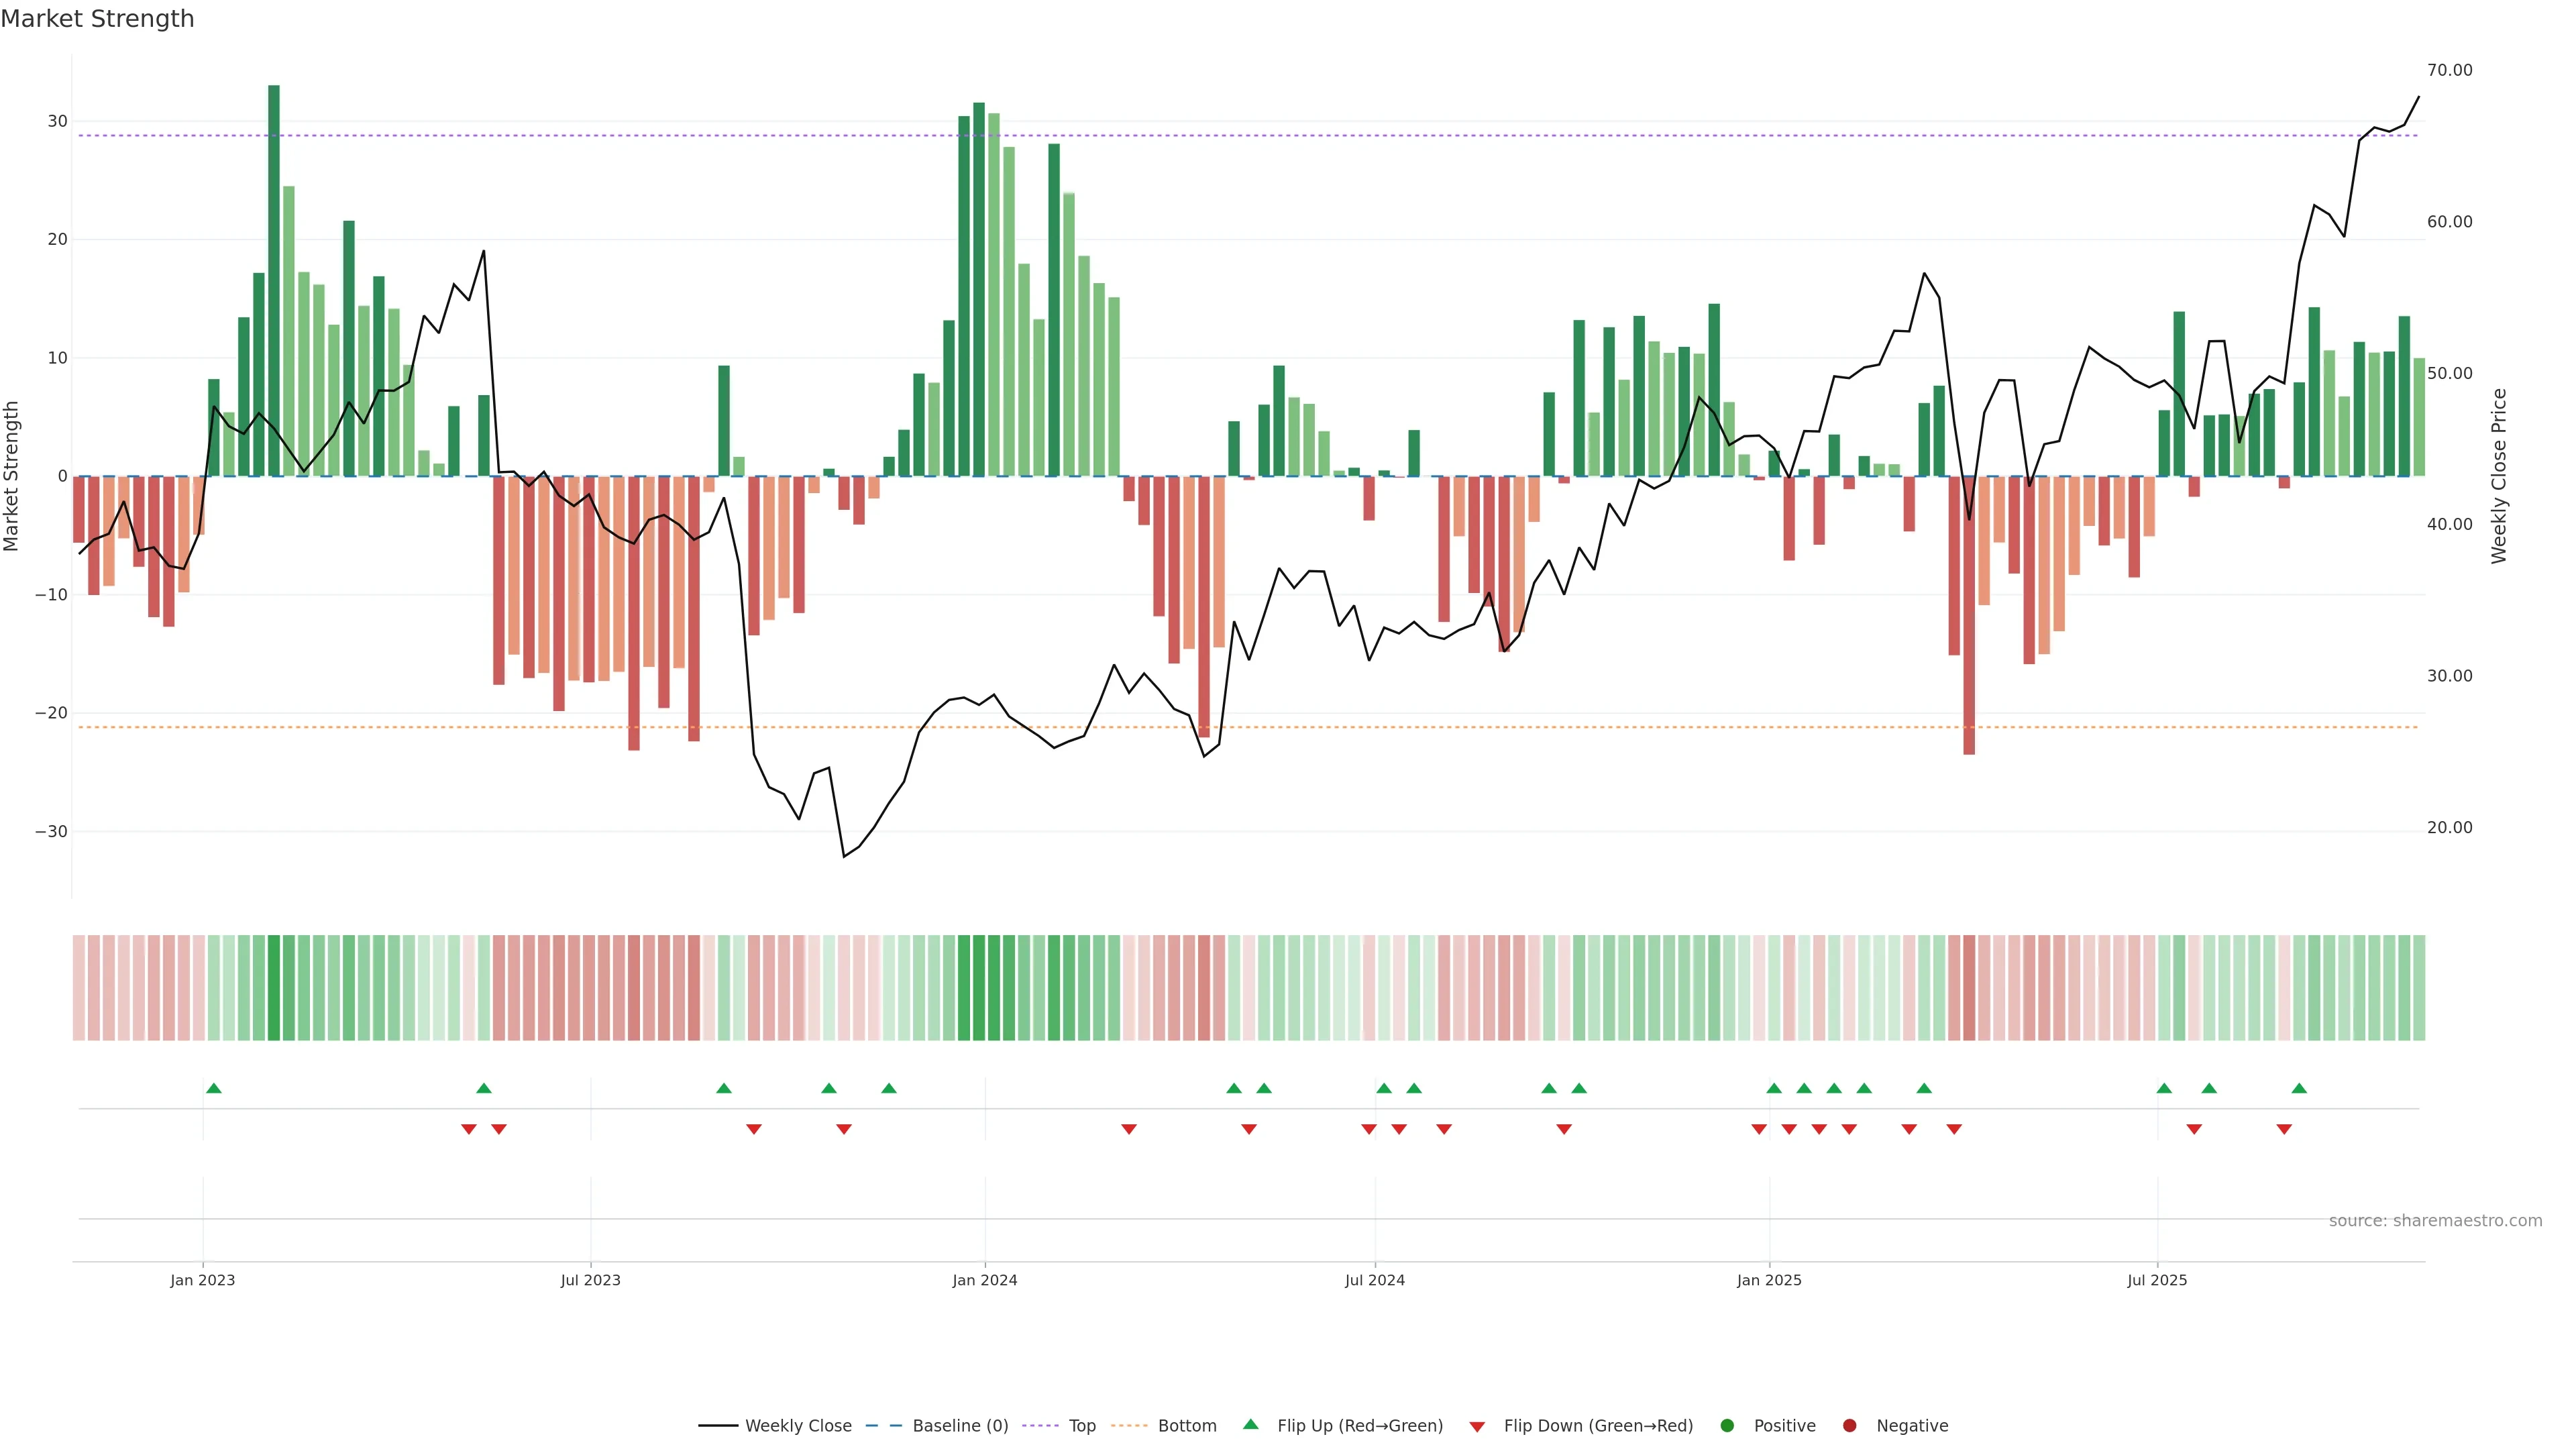Click the Flip Up green triangle in the legend
This screenshot has width=2576, height=1449.
click(x=1250, y=1424)
